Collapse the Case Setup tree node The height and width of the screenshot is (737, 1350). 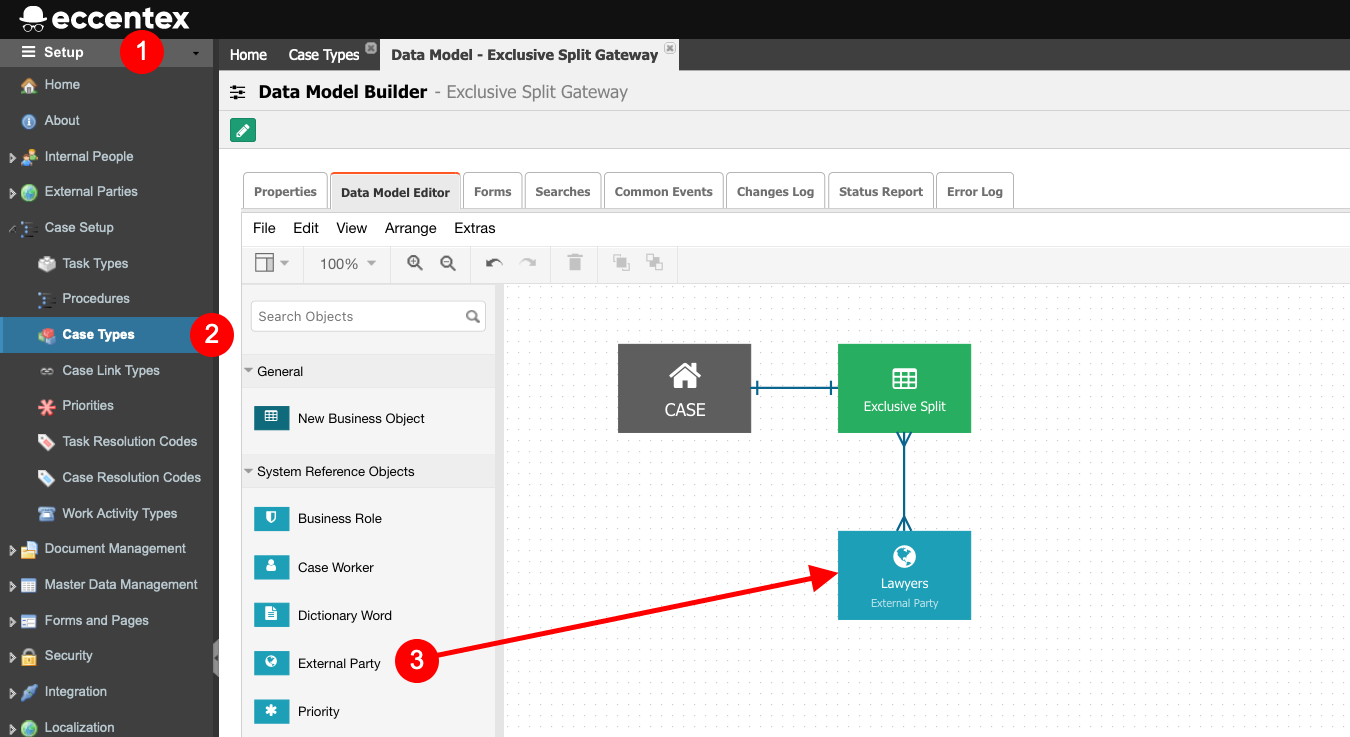click(x=12, y=228)
